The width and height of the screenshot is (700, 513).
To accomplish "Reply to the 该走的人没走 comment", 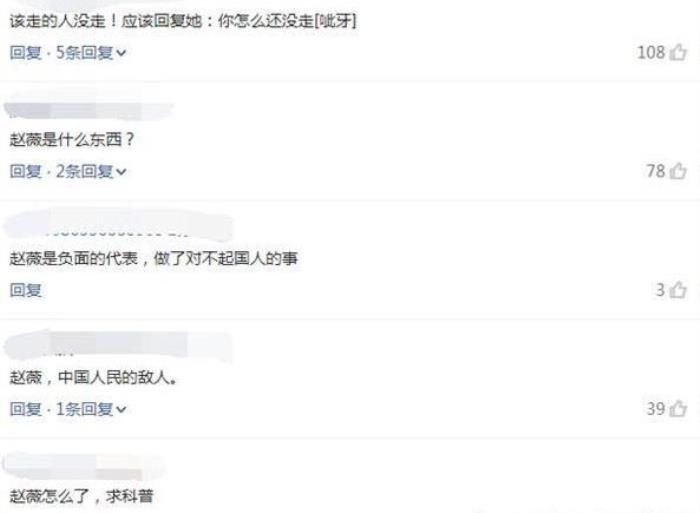I will [x=25, y=53].
